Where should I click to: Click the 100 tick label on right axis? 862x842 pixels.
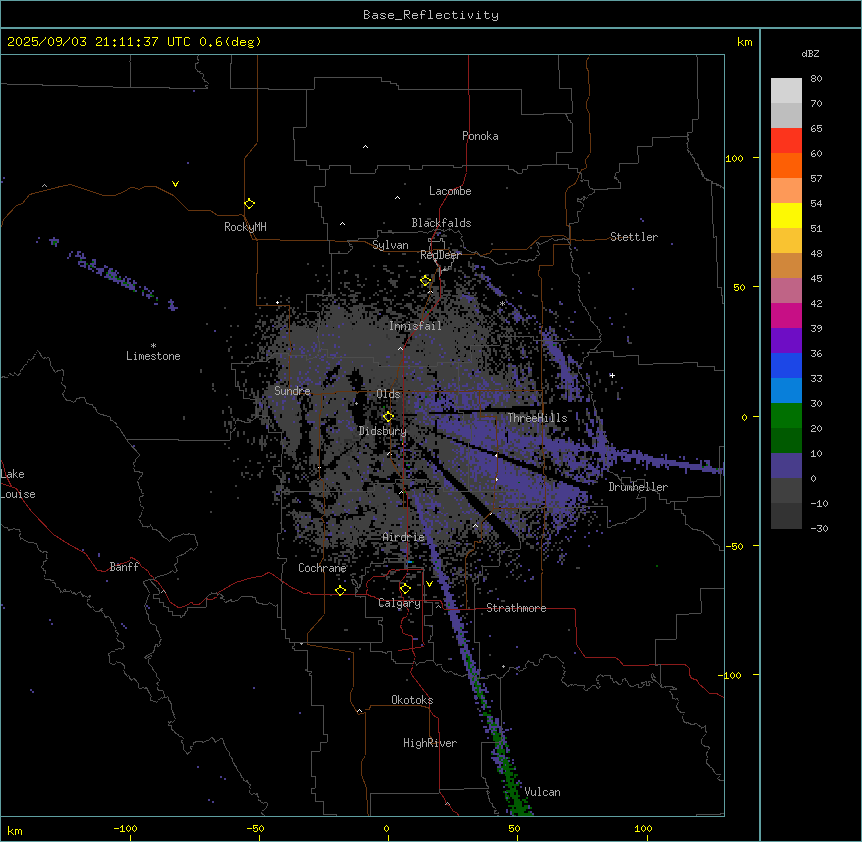point(734,158)
